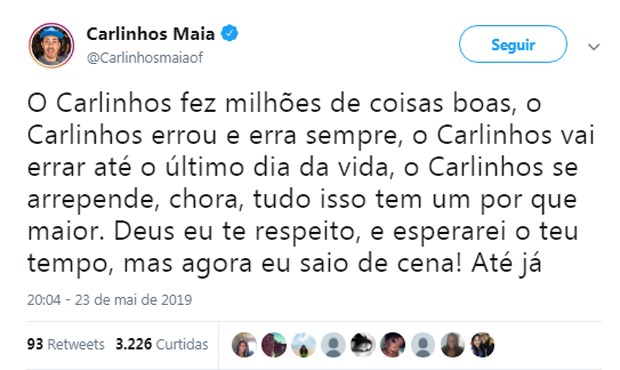The height and width of the screenshot is (370, 620).
Task: Open the second liker avatar with teal background
Action: coord(274,345)
